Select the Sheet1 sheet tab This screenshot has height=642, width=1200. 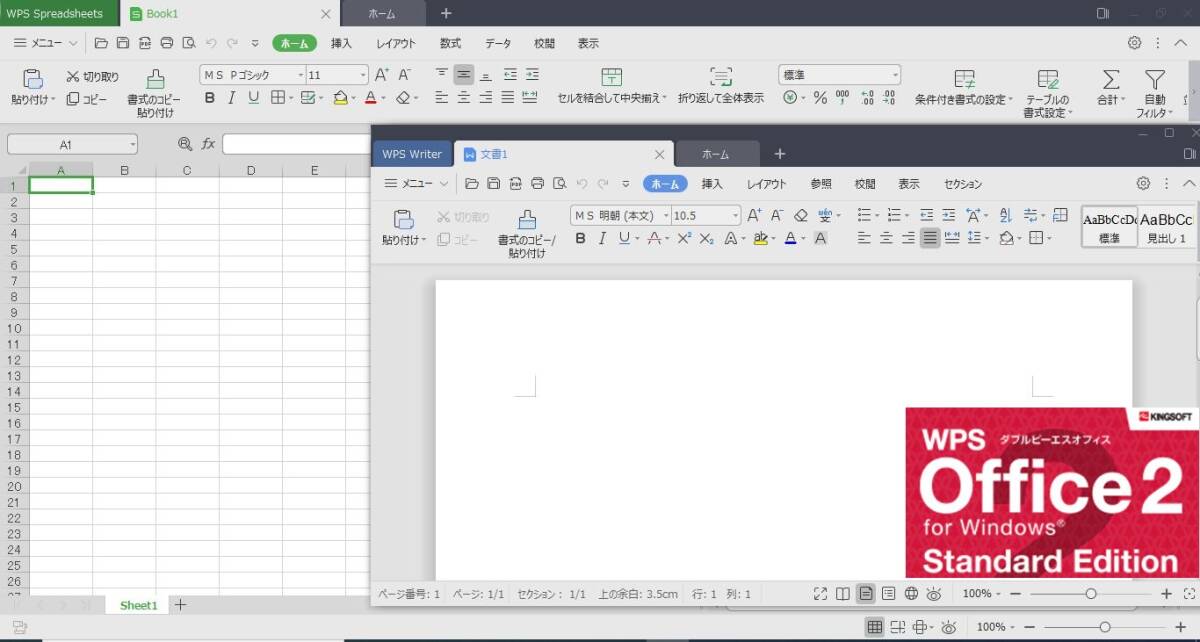click(x=139, y=605)
